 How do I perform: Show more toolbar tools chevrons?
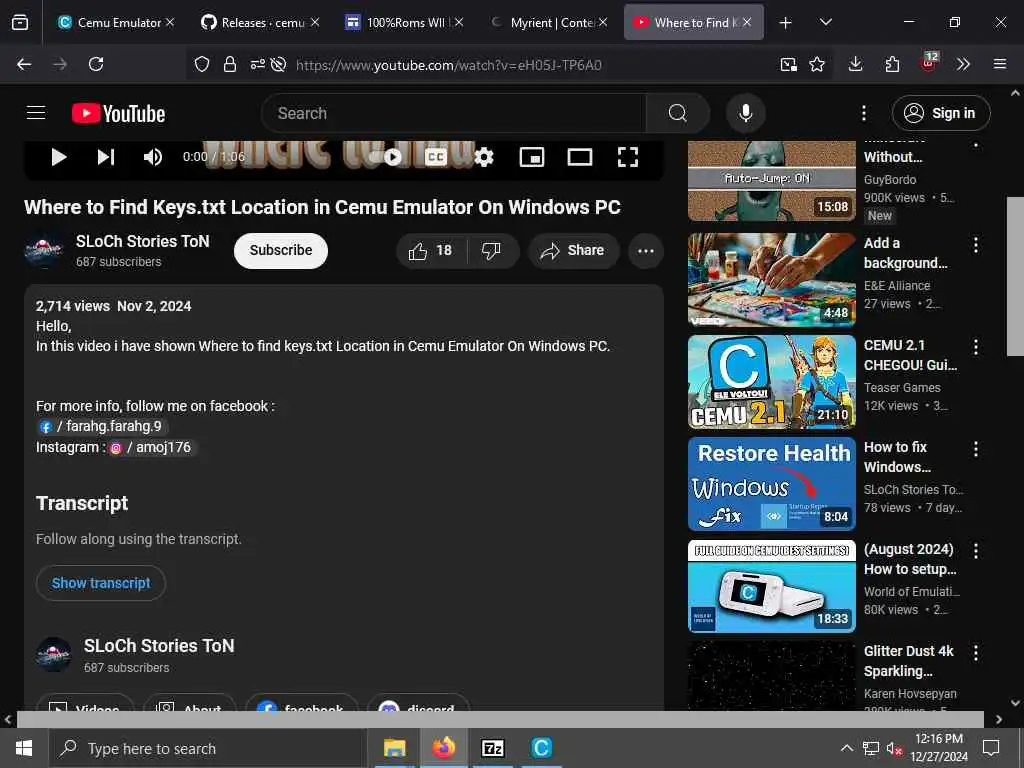click(x=963, y=64)
